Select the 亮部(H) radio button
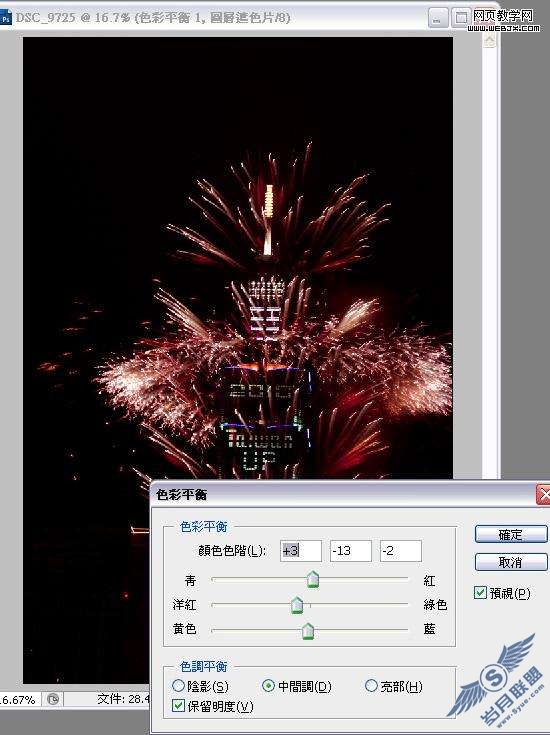This screenshot has height=735, width=550. (371, 686)
